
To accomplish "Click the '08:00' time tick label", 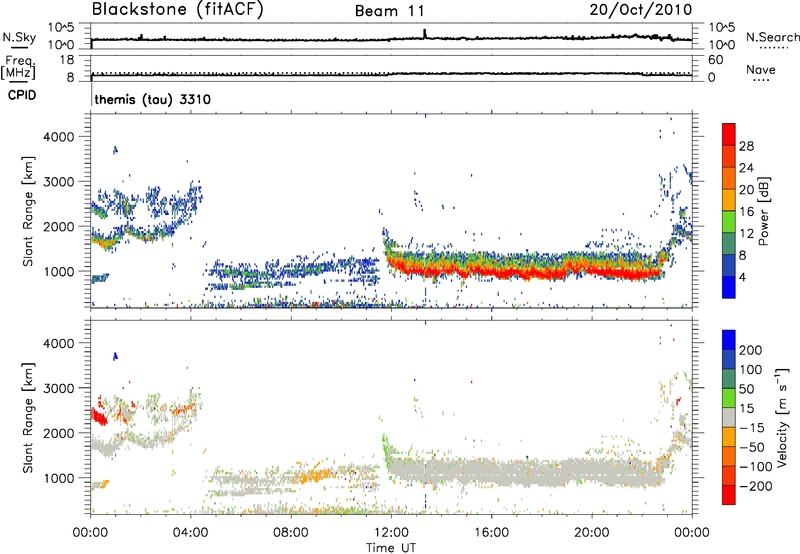I will click(x=291, y=533).
